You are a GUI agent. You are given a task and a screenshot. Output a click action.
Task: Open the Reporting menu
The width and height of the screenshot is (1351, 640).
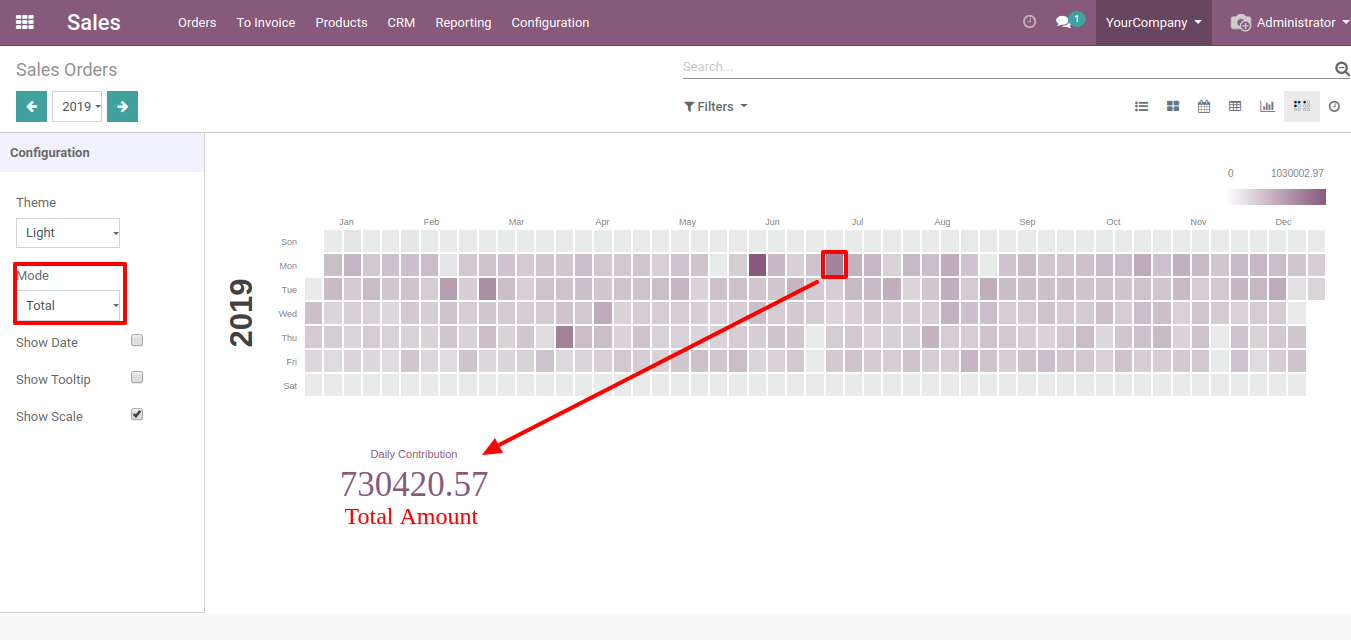point(463,22)
